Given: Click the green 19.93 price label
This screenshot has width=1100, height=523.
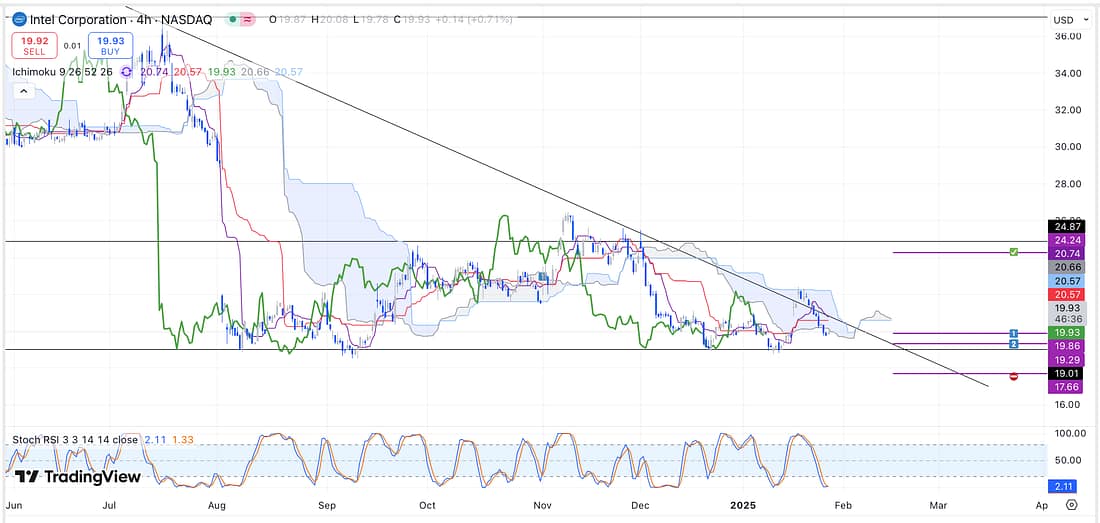Looking at the screenshot, I should [x=1061, y=332].
